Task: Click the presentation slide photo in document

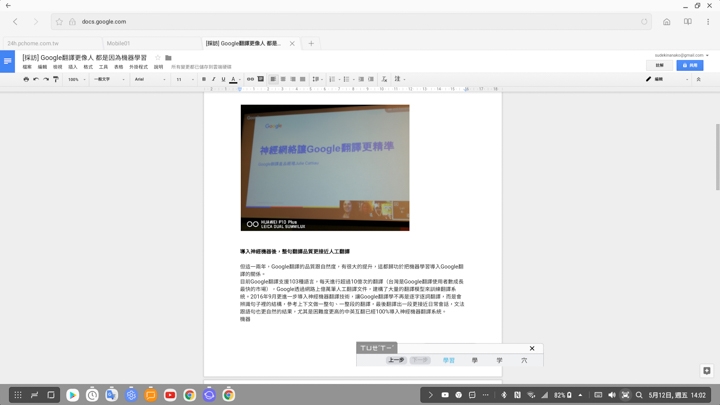Action: (x=325, y=168)
